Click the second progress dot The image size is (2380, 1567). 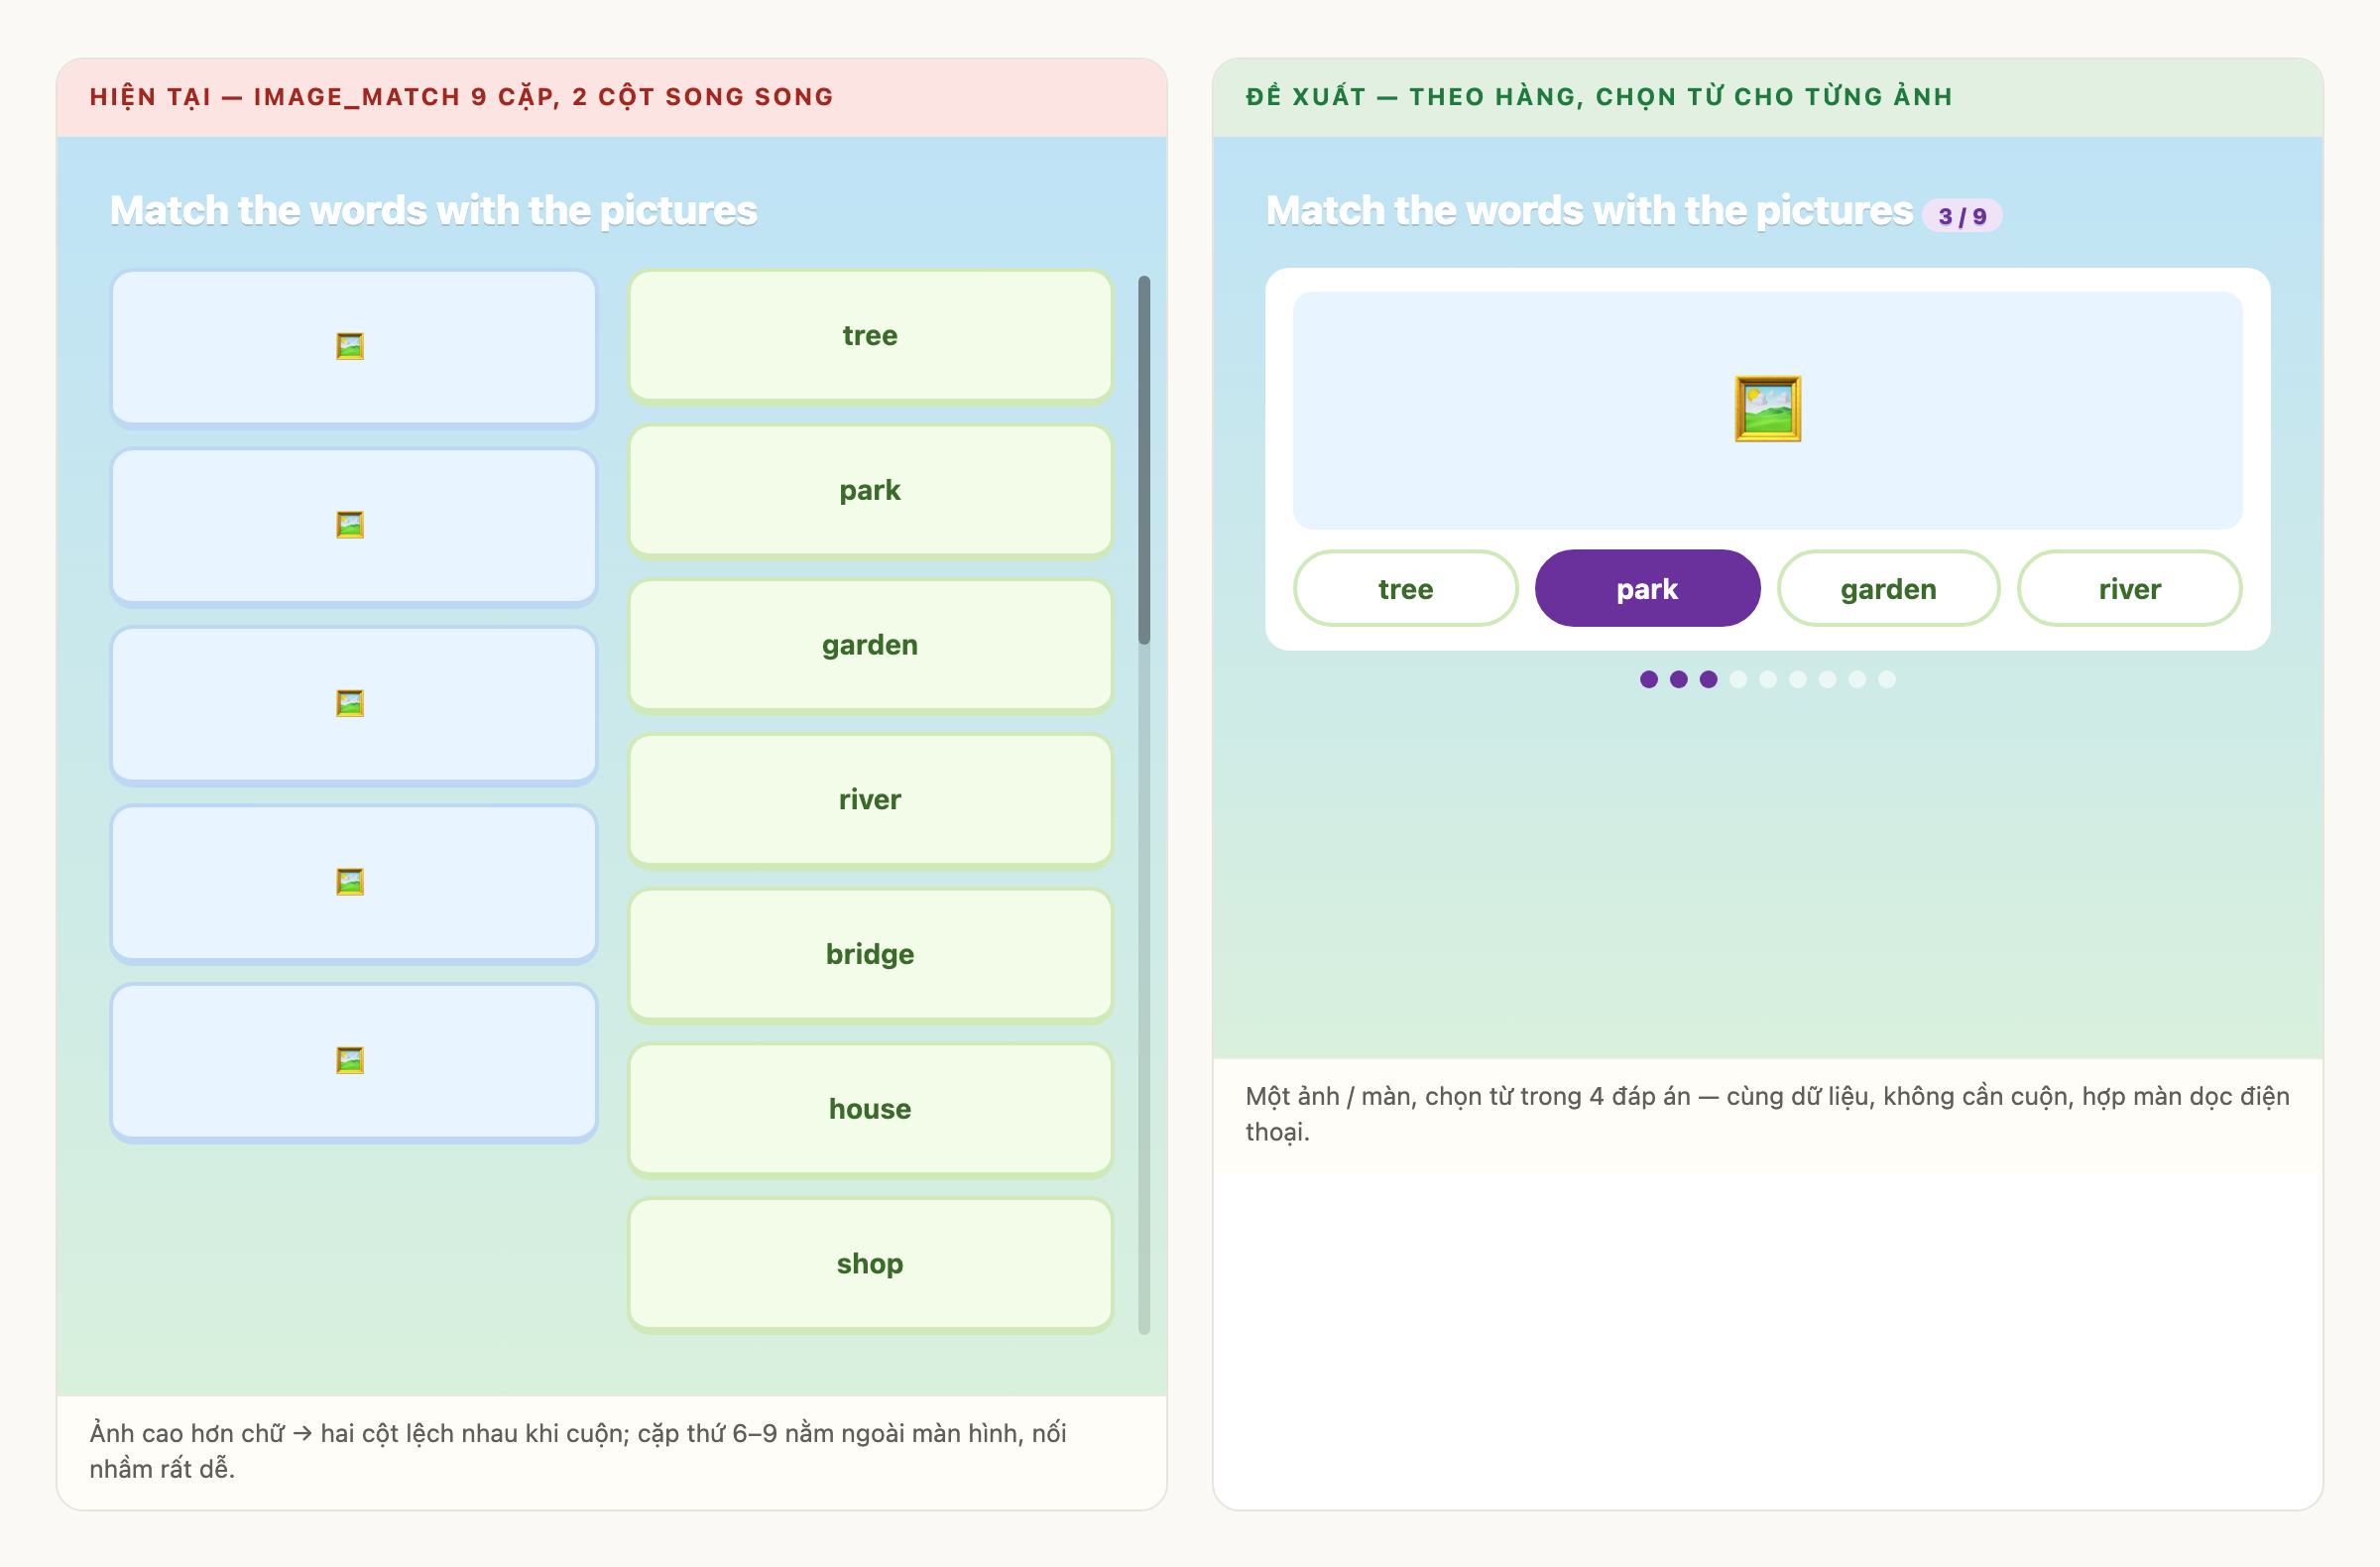pyautogui.click(x=1679, y=680)
